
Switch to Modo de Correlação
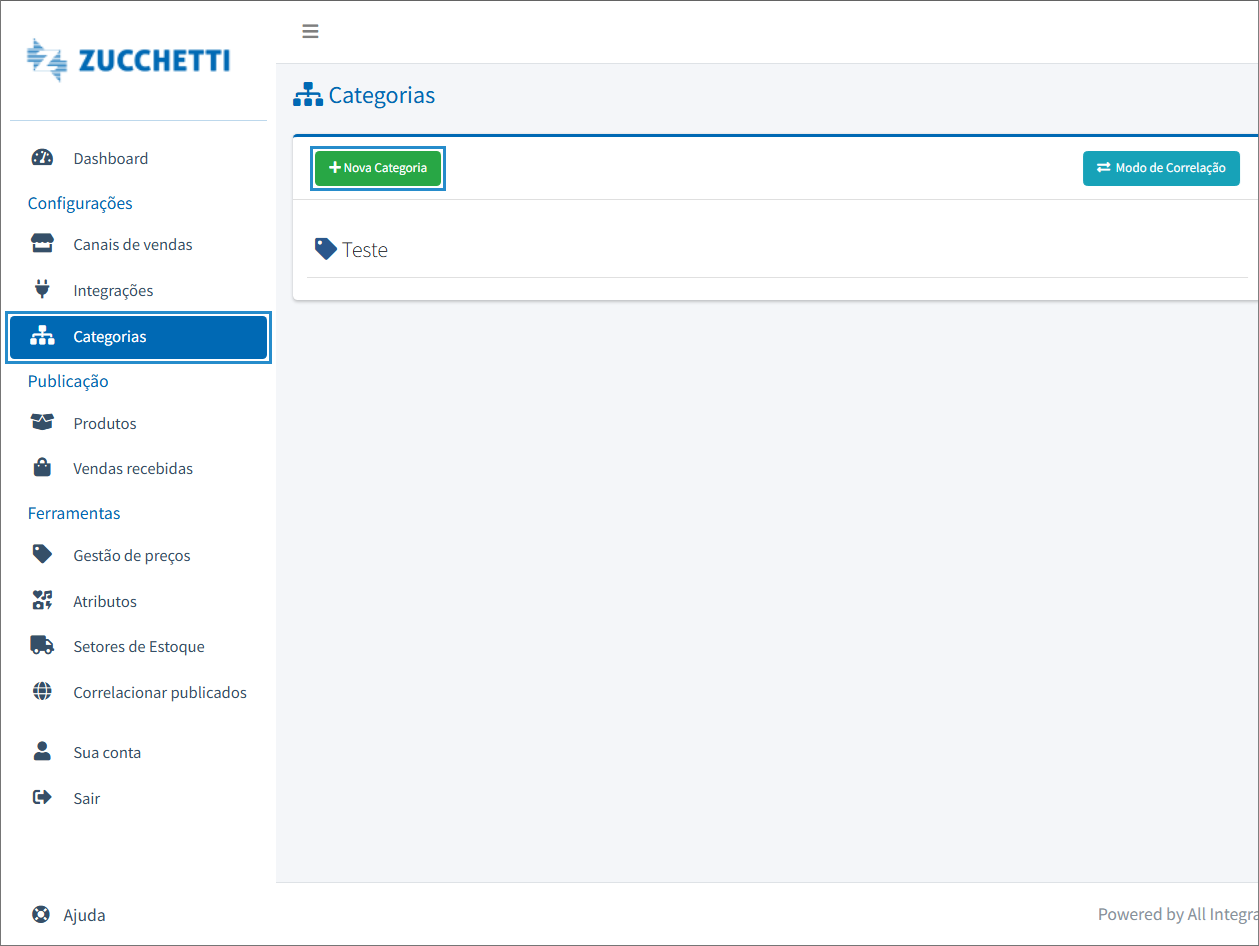[x=1160, y=168]
